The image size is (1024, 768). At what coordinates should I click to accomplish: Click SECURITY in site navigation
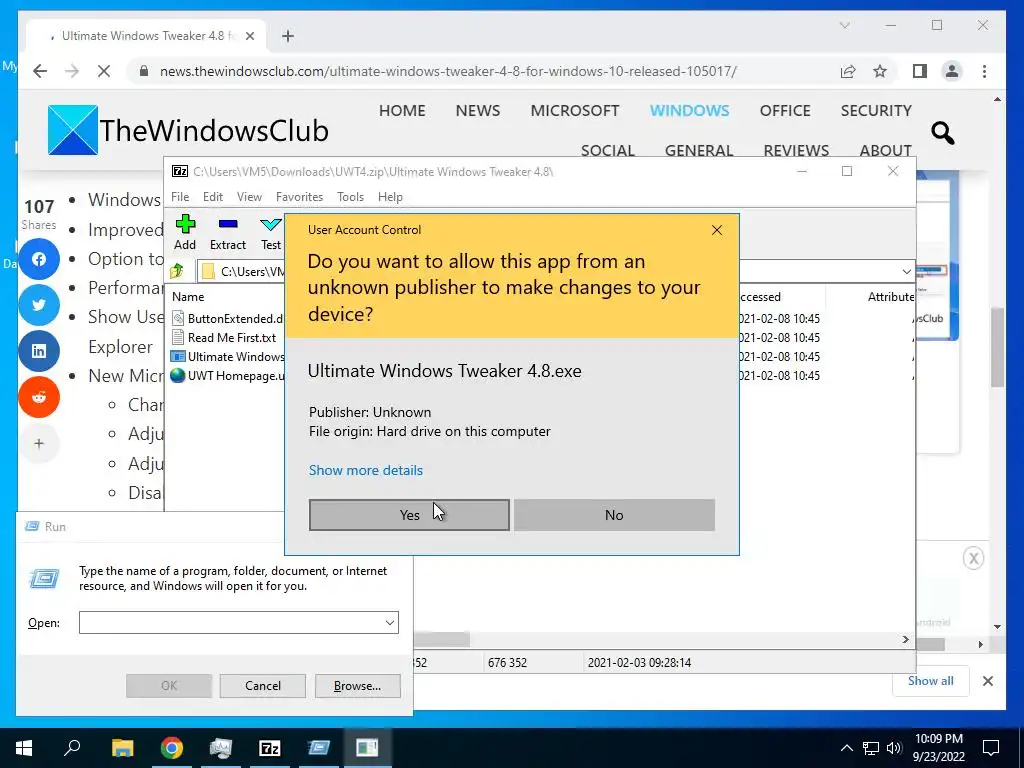pos(876,110)
